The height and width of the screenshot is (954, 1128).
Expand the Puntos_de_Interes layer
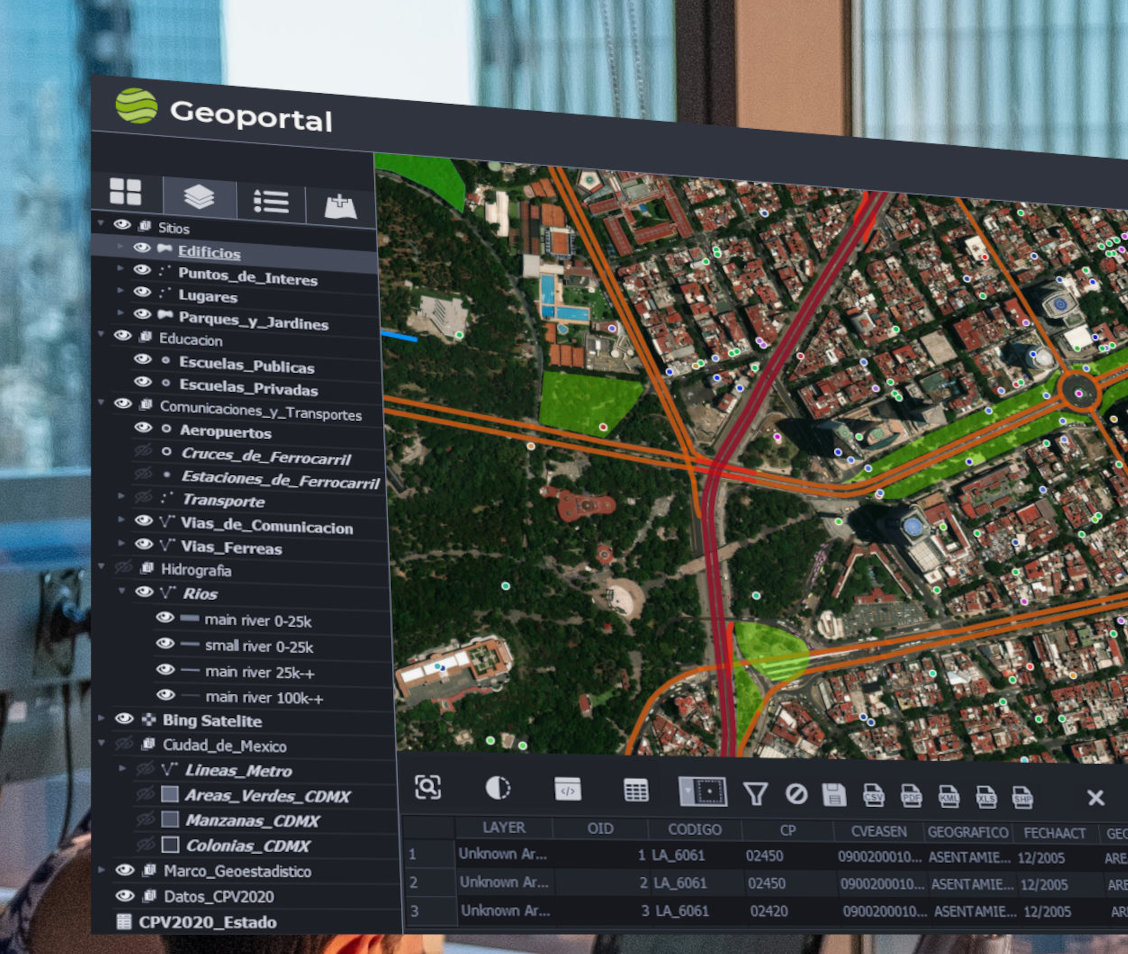click(x=121, y=271)
